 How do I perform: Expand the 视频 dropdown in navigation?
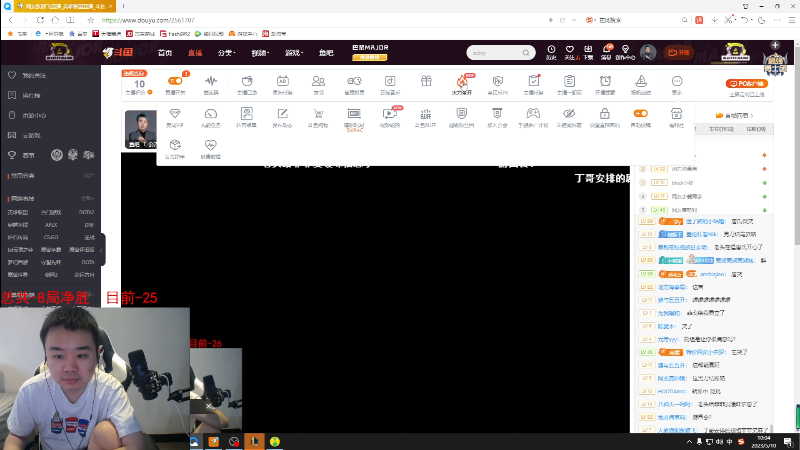[260, 53]
